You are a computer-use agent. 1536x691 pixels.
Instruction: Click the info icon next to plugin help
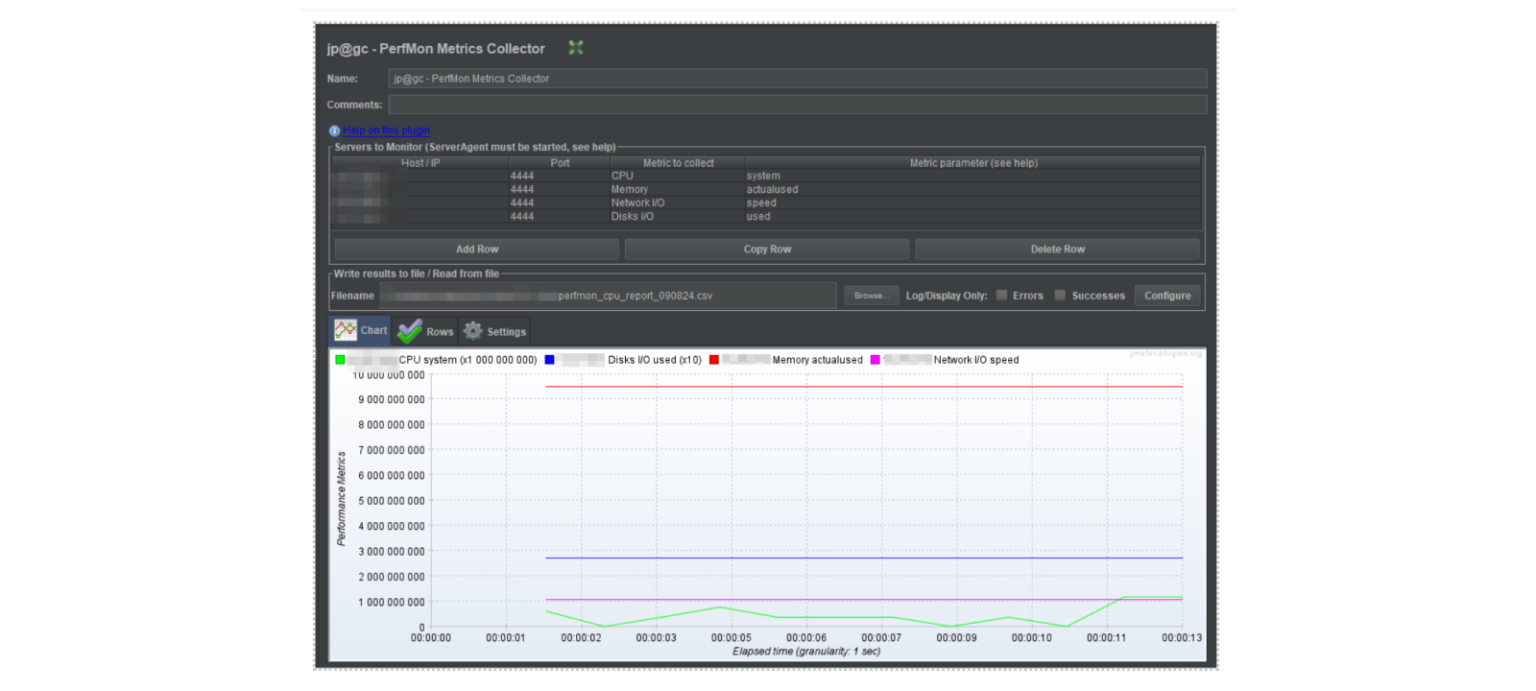coord(334,130)
